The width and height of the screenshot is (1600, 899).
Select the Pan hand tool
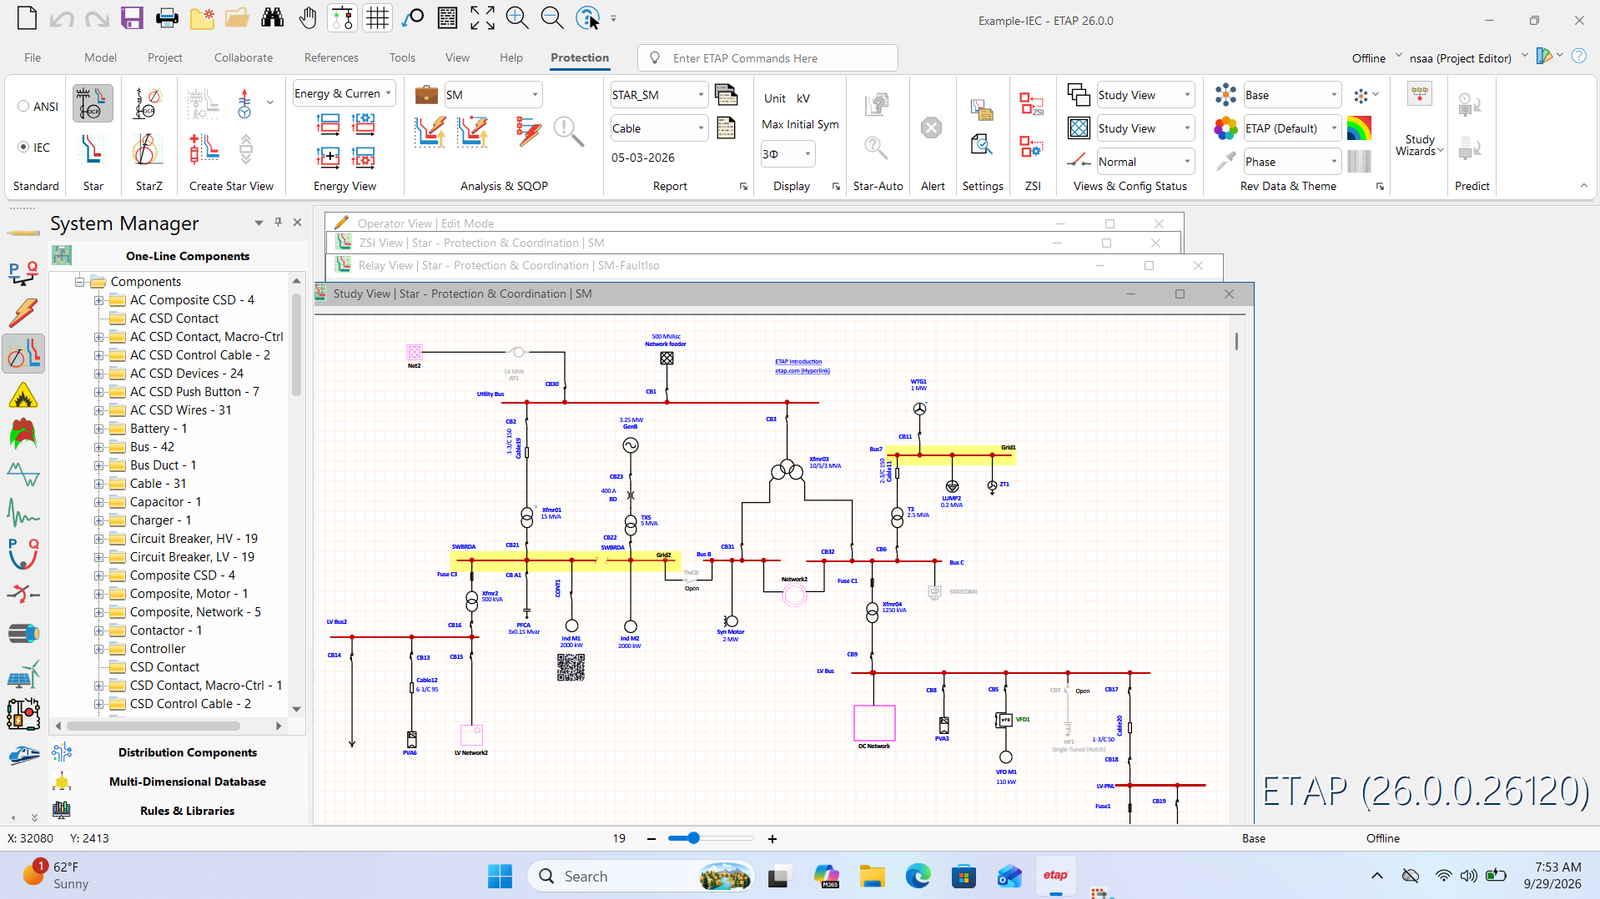(308, 18)
